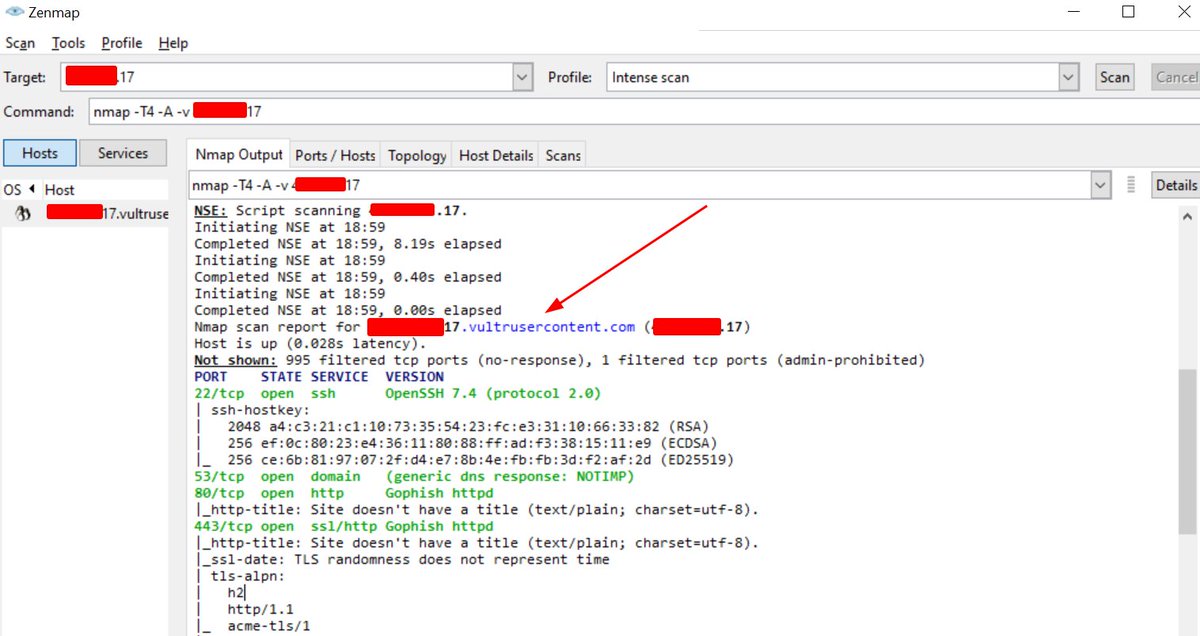
Task: Click the 53/tcp open domain line
Action: point(414,476)
